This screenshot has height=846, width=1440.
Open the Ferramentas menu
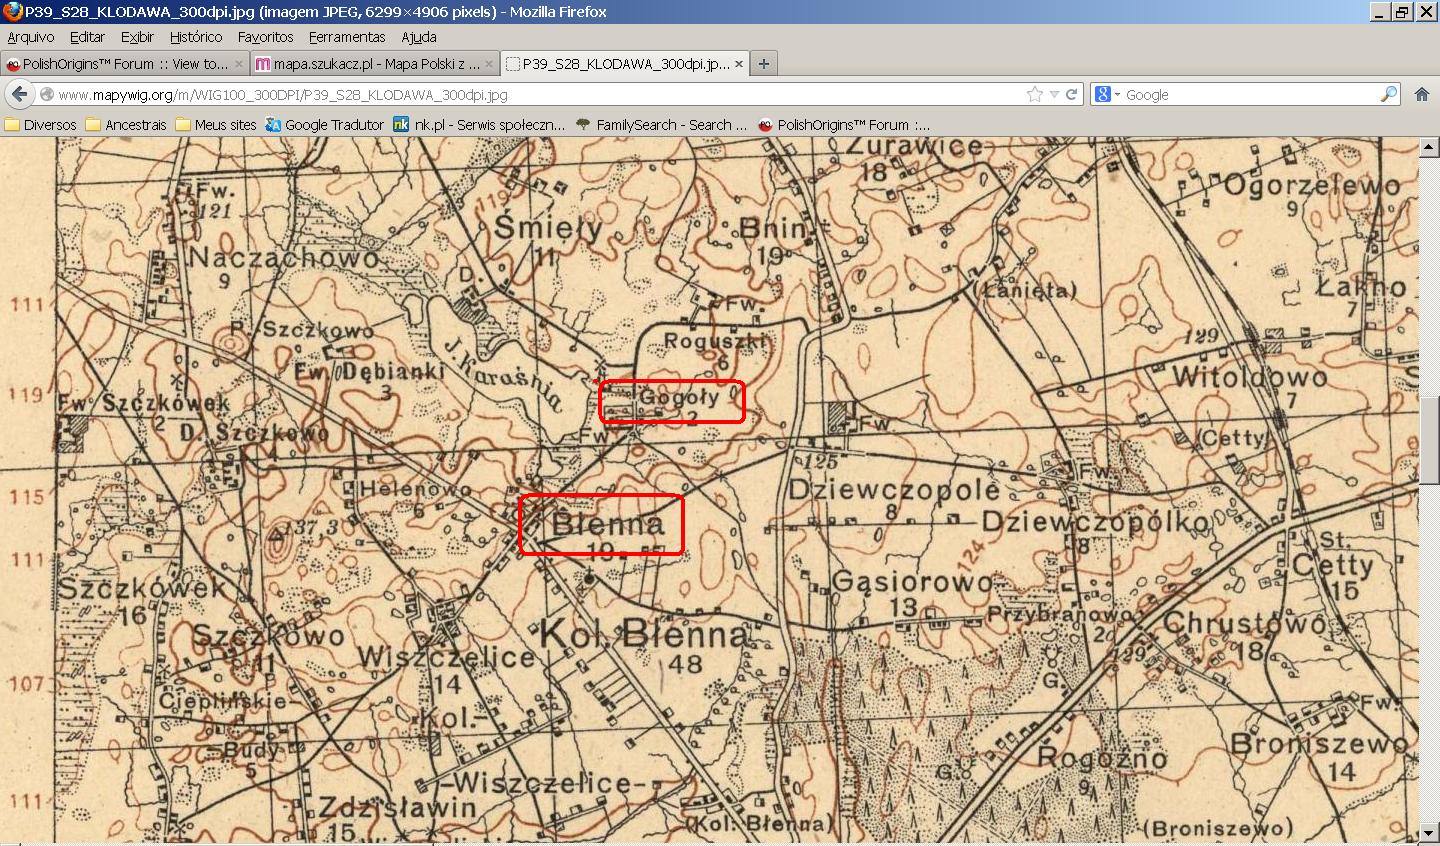pos(347,37)
